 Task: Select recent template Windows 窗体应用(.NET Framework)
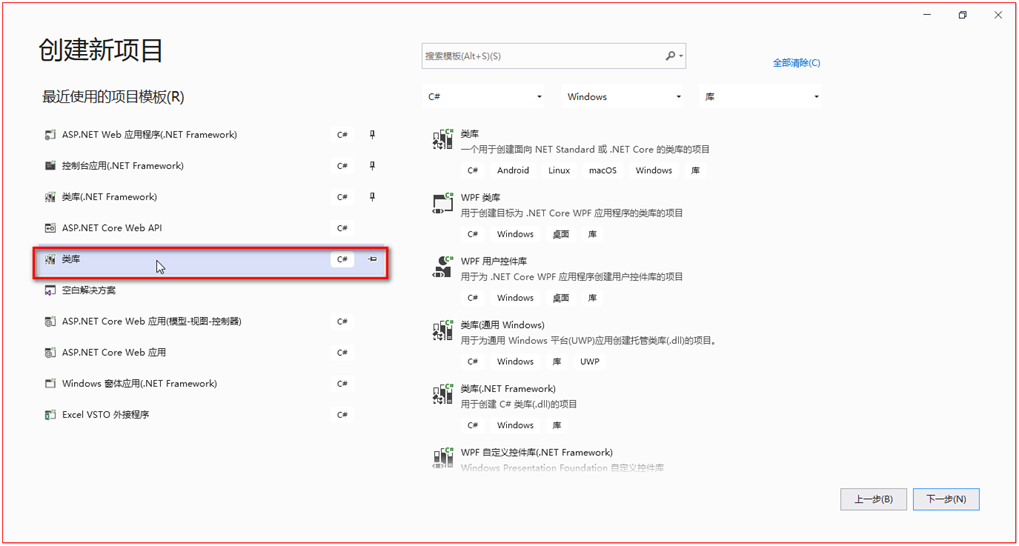pyautogui.click(x=140, y=384)
